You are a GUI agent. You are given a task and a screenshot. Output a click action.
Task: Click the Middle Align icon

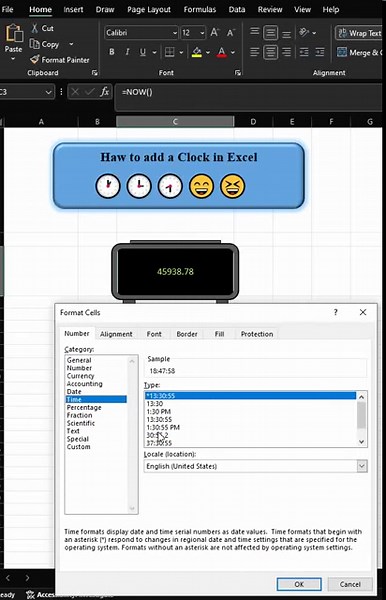pos(270,33)
